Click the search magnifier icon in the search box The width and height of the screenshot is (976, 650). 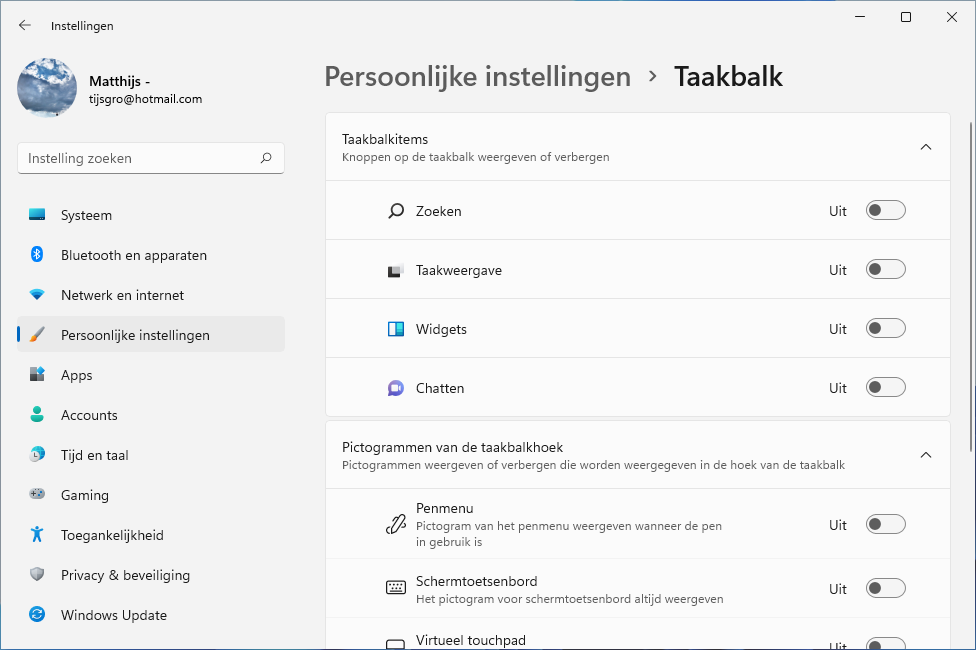[x=266, y=158]
